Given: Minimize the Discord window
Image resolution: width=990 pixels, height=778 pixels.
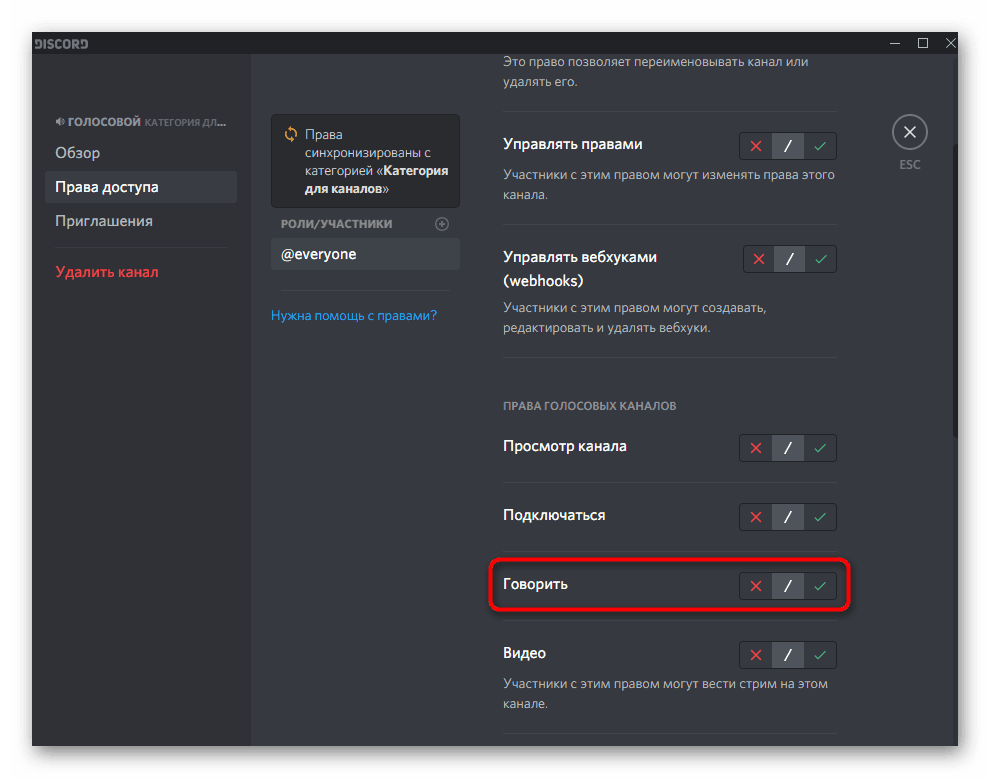Looking at the screenshot, I should (x=895, y=43).
